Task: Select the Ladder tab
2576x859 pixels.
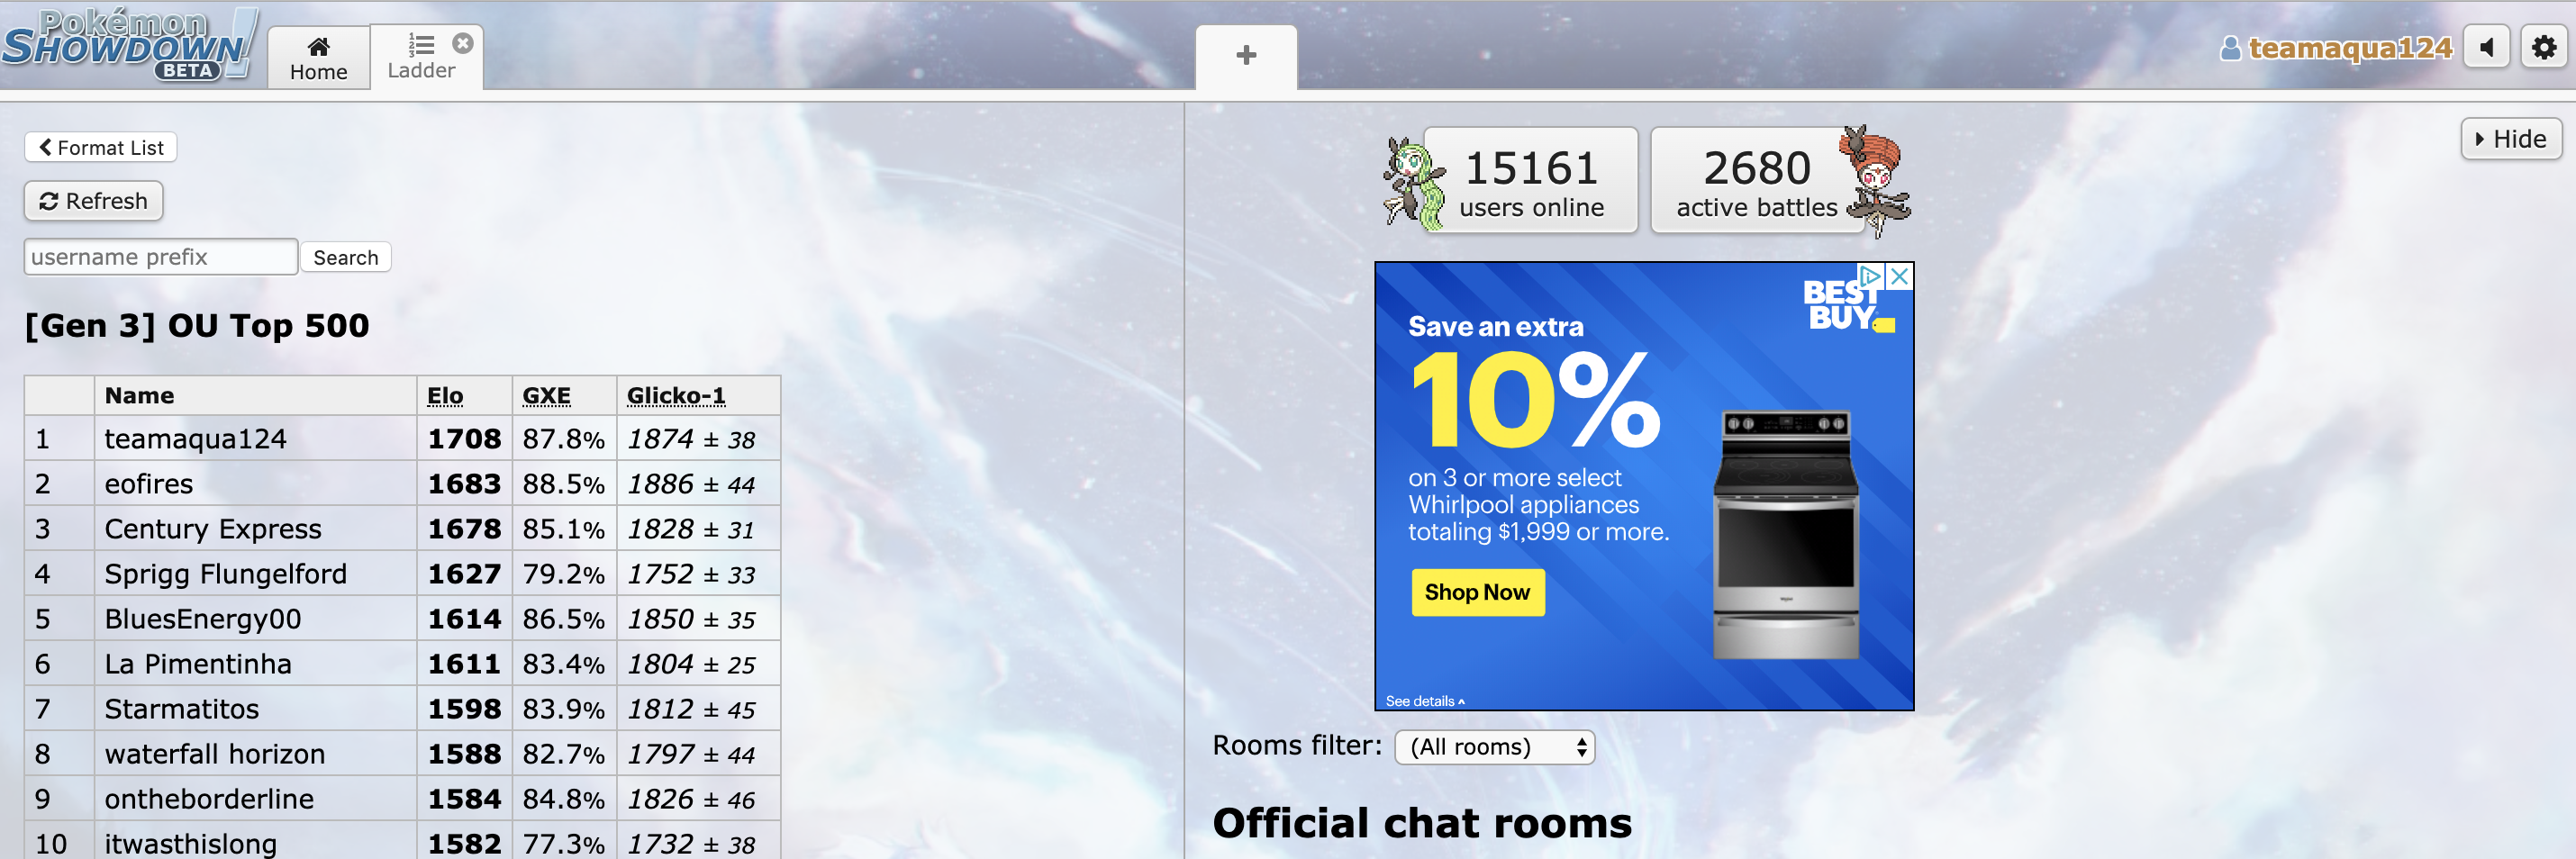Action: [x=421, y=58]
